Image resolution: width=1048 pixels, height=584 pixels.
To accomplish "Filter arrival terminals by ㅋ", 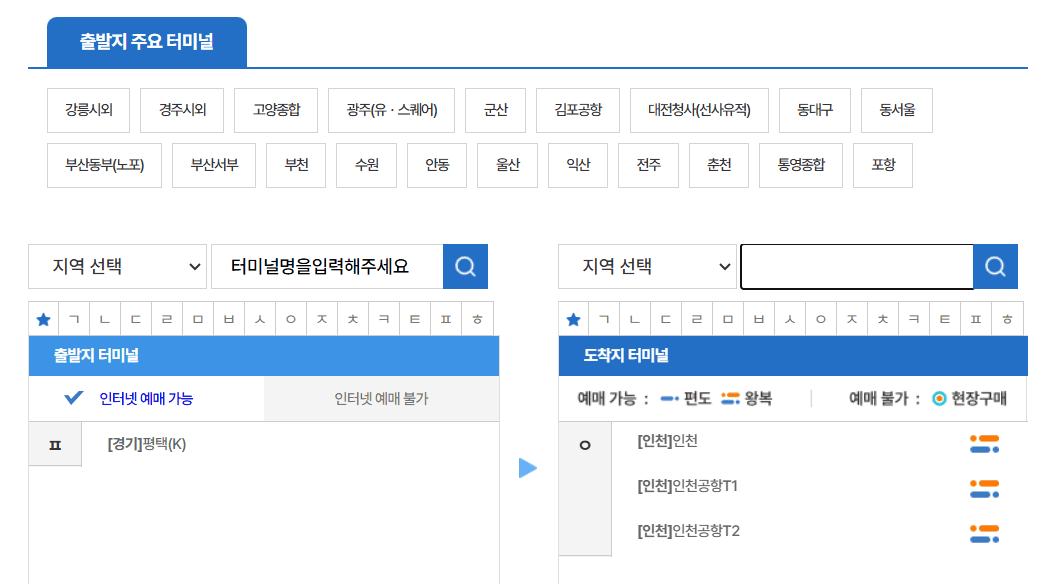I will click(x=914, y=319).
